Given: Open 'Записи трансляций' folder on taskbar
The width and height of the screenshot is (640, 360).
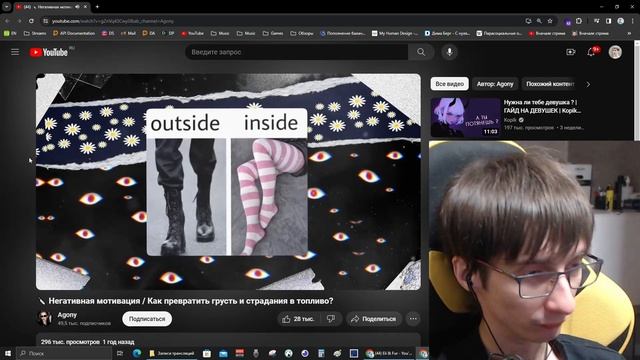Looking at the screenshot, I should (172, 353).
